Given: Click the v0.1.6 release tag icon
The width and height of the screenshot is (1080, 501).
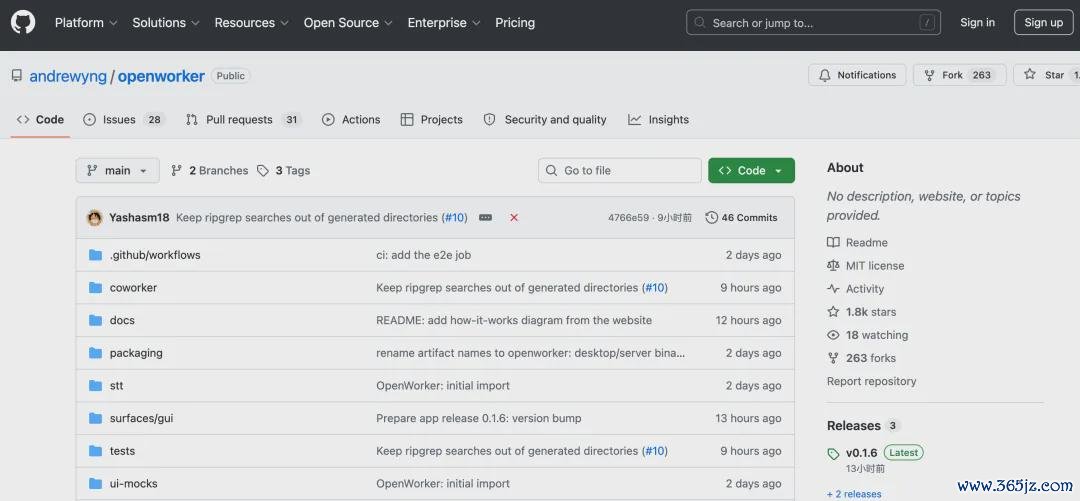Looking at the screenshot, I should click(833, 453).
